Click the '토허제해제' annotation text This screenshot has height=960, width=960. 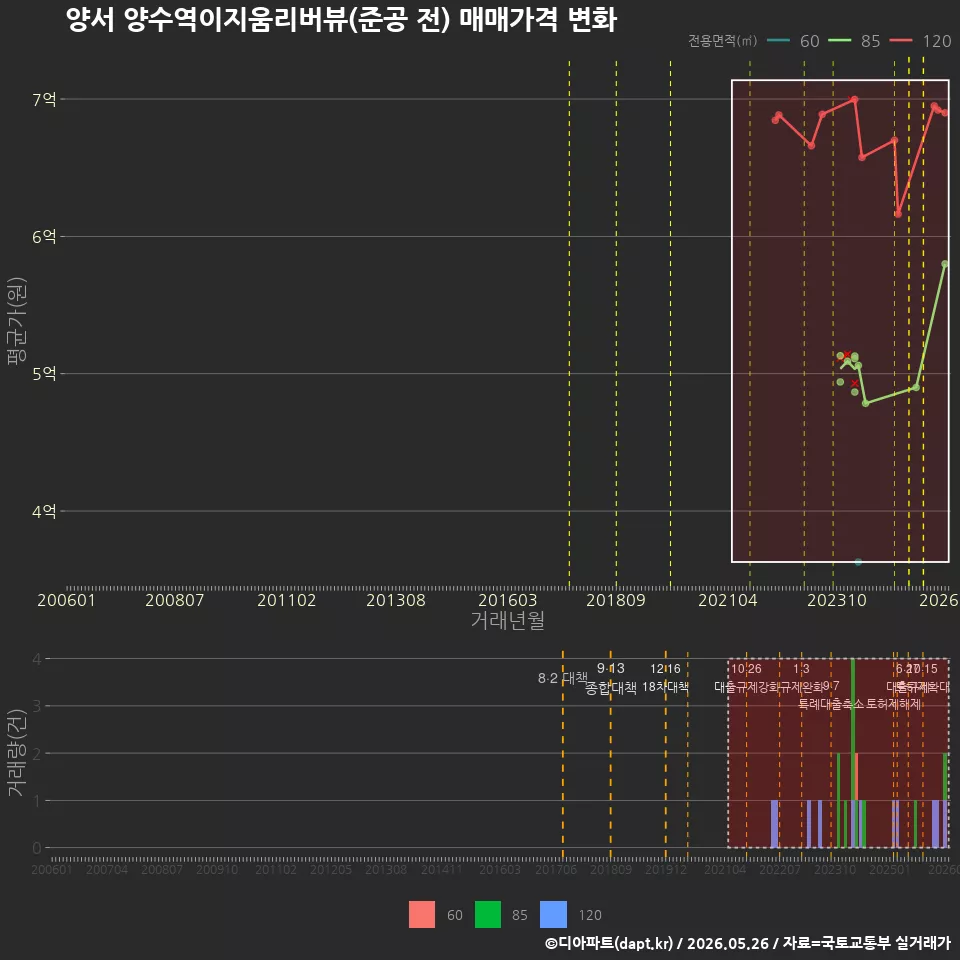coord(893,704)
